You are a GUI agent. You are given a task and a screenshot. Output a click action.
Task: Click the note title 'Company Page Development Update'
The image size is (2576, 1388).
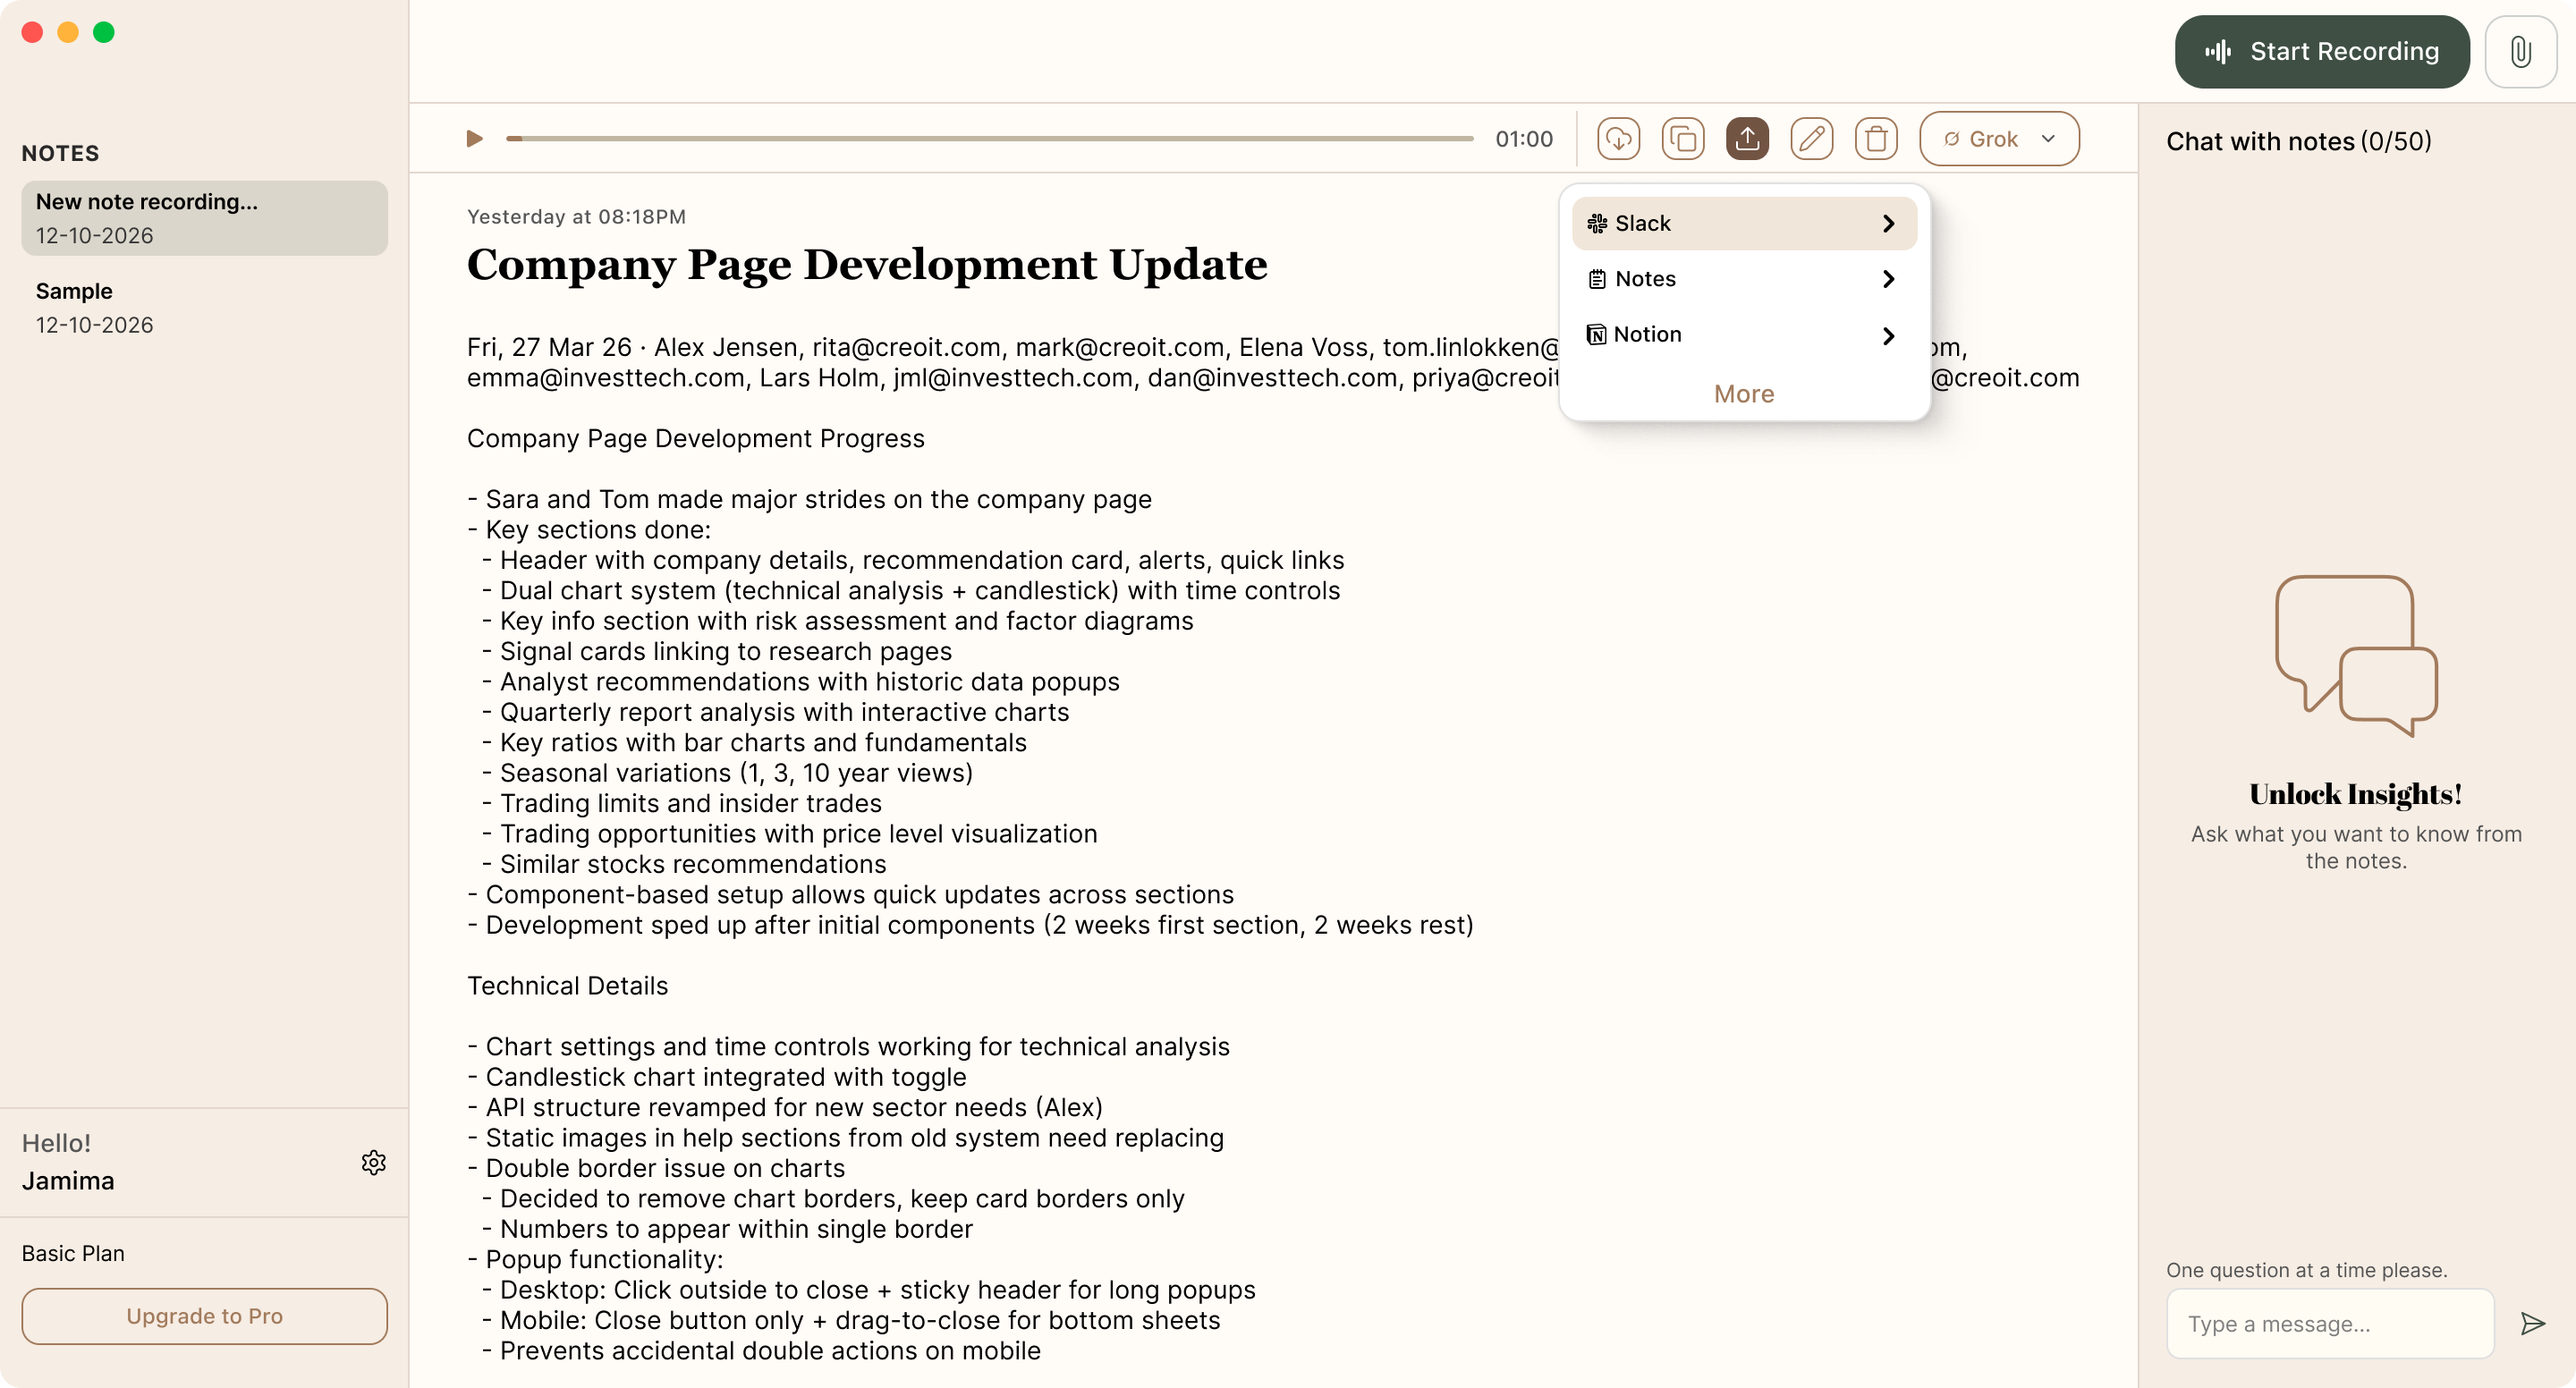click(x=867, y=265)
